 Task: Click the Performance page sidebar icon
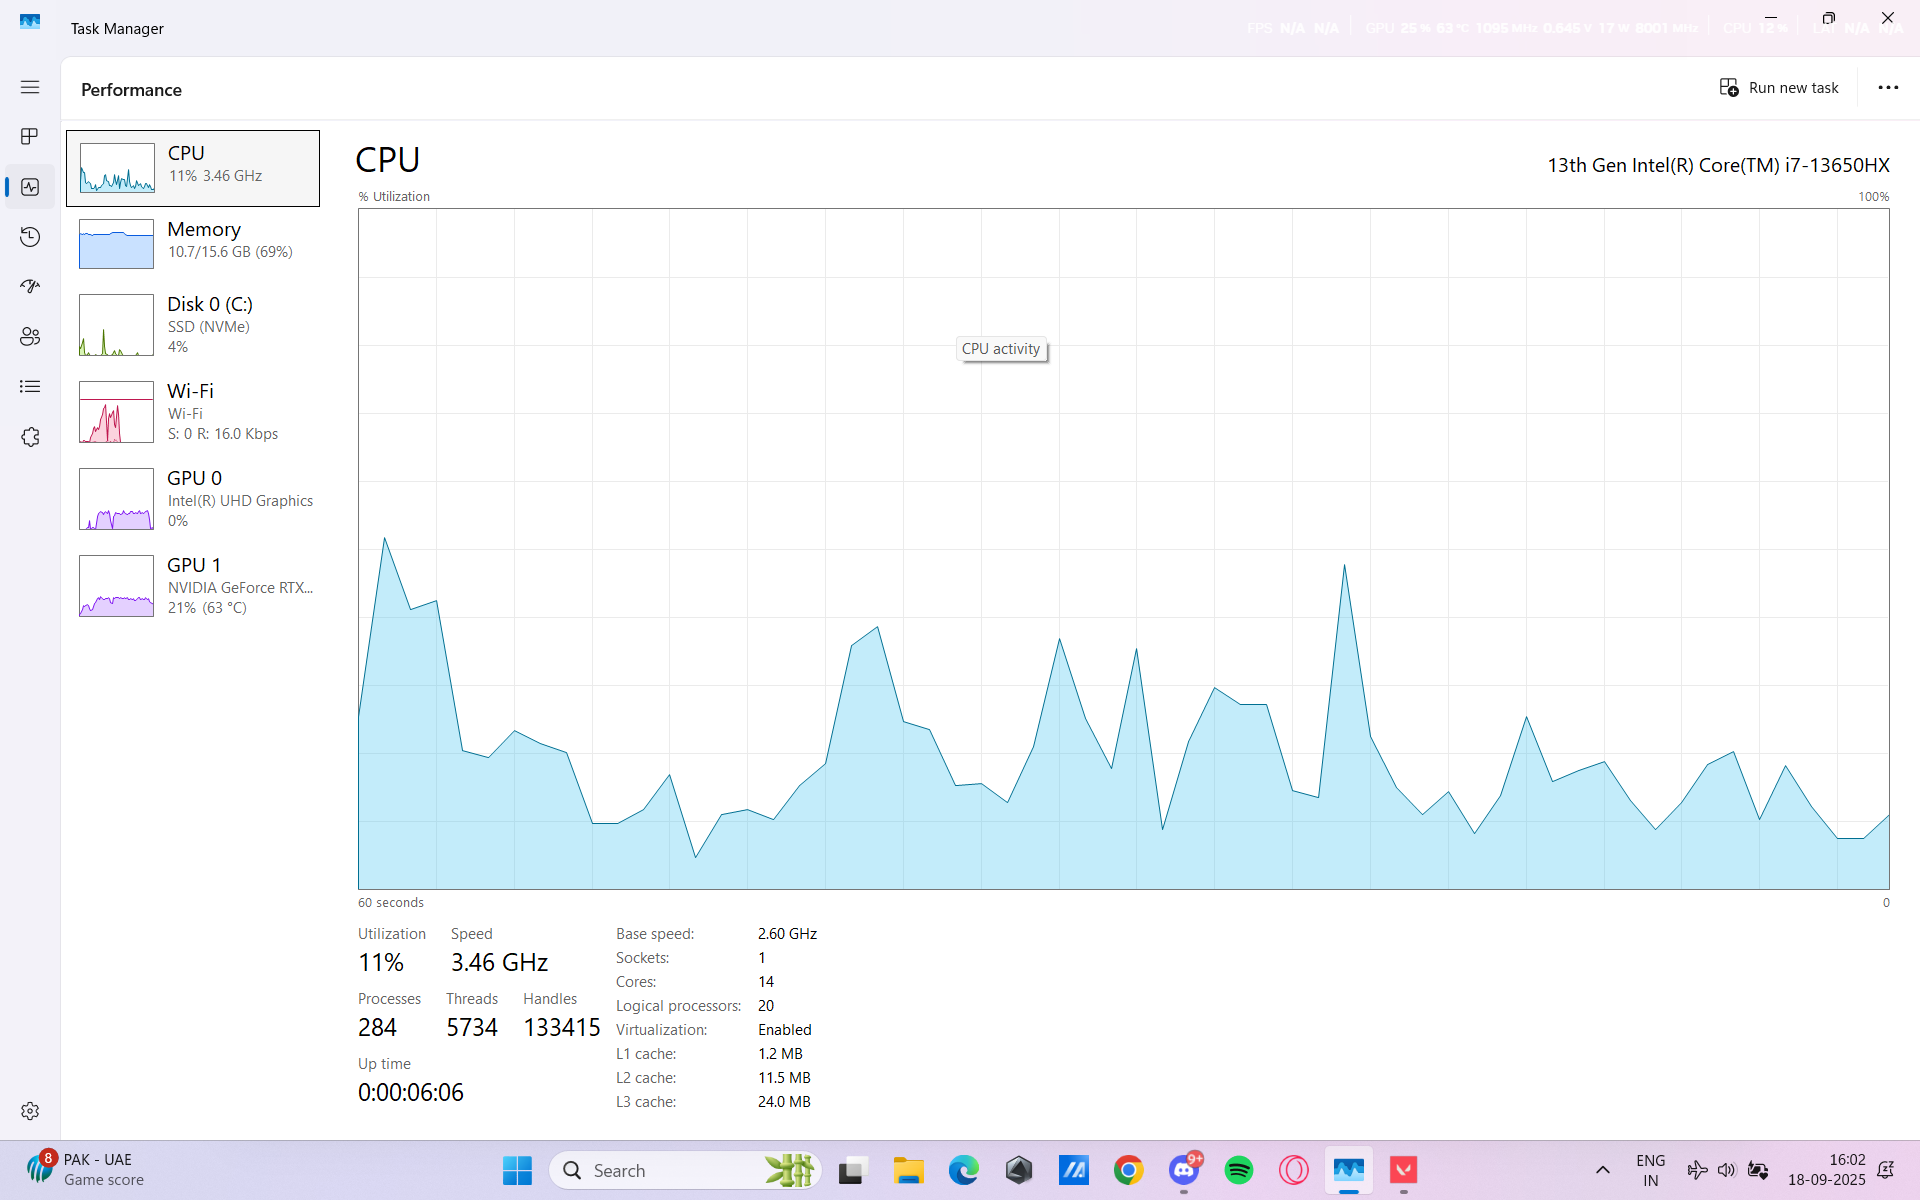(30, 187)
